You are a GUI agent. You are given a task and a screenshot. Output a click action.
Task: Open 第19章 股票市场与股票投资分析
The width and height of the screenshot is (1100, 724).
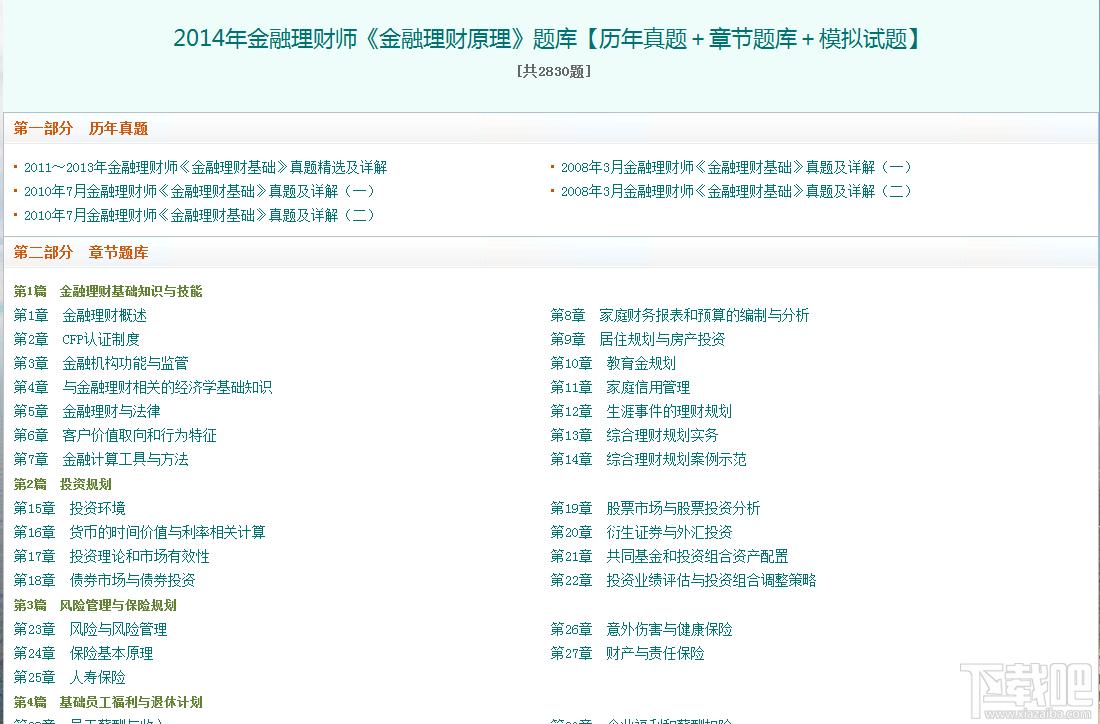click(655, 508)
